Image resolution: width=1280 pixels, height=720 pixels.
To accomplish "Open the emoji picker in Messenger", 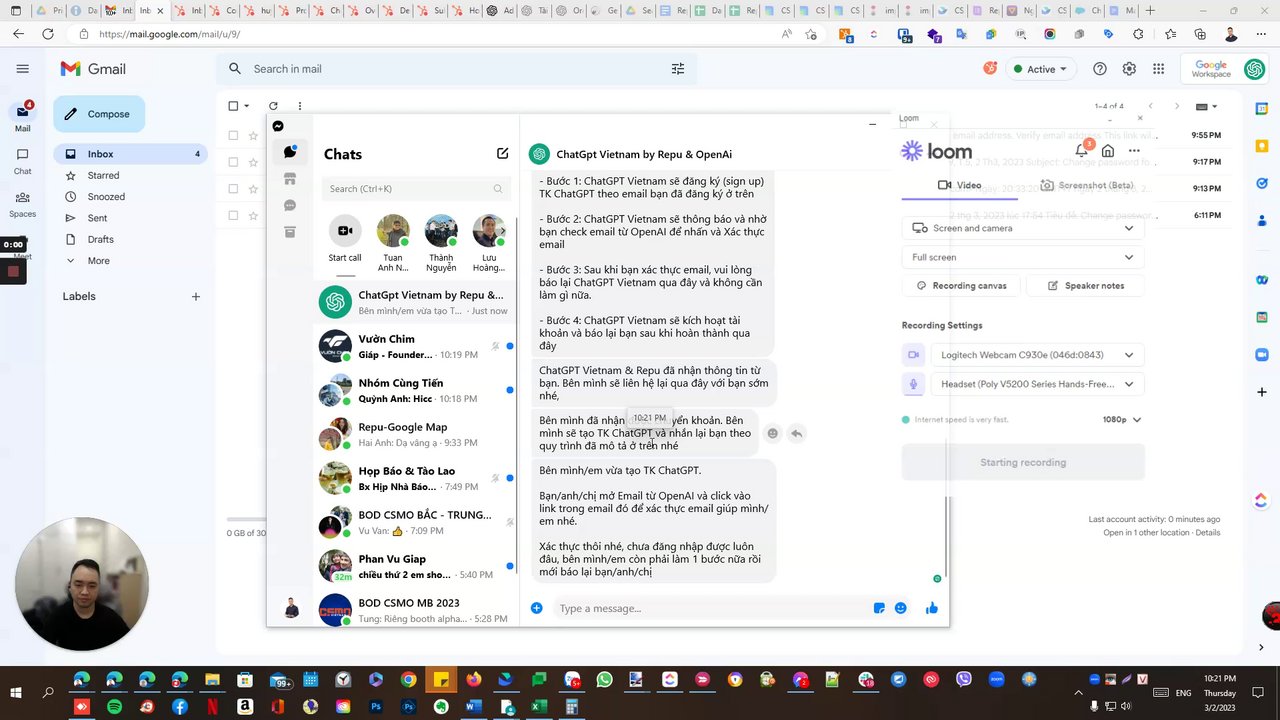I will pyautogui.click(x=901, y=608).
